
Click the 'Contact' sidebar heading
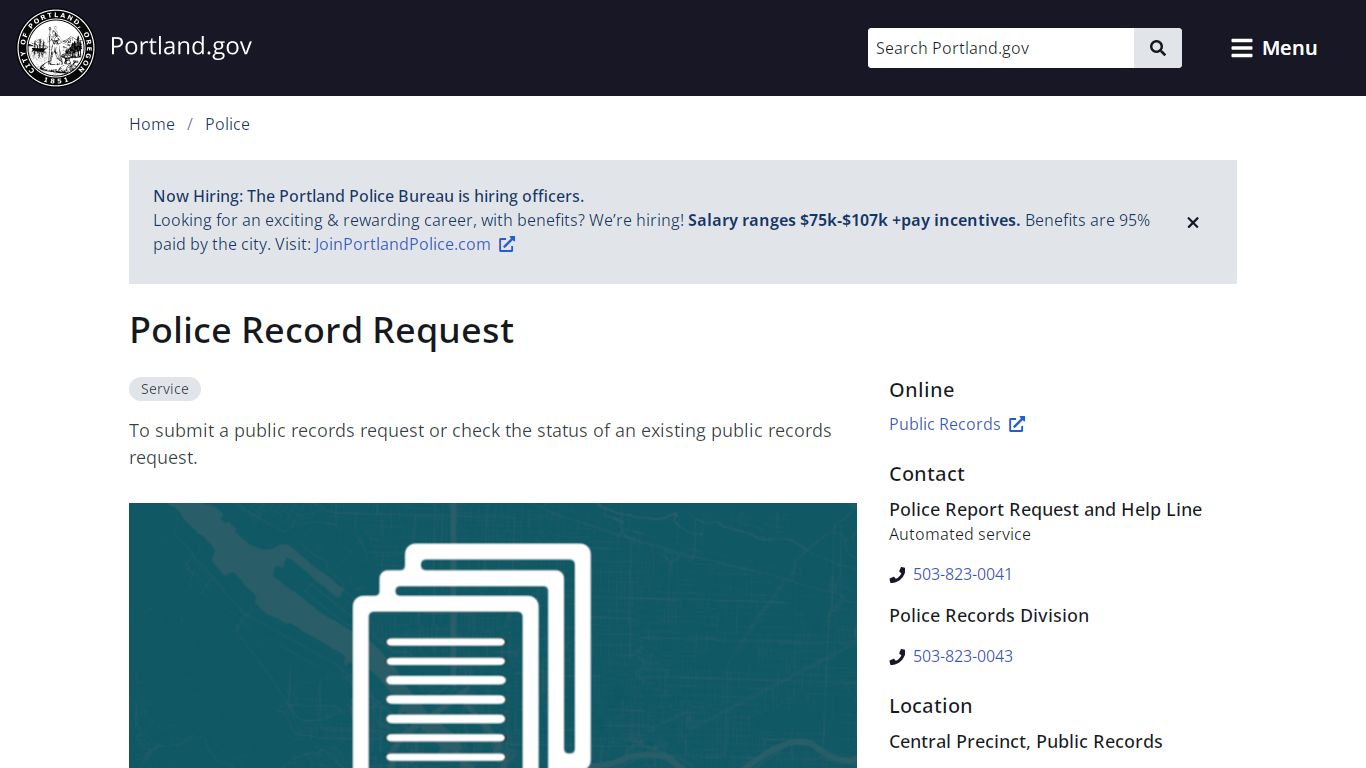click(x=927, y=474)
